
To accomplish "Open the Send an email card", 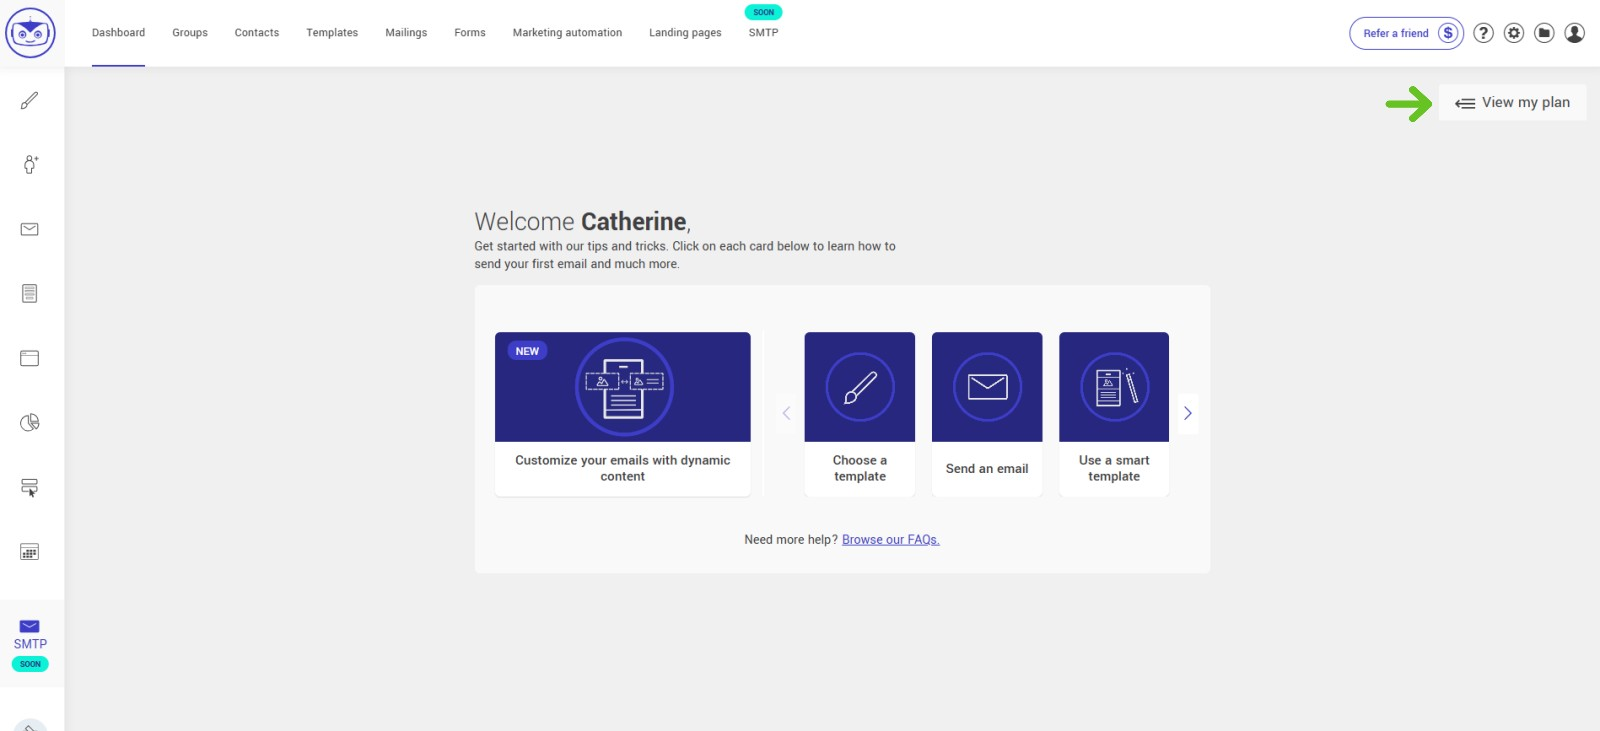I will tap(986, 414).
